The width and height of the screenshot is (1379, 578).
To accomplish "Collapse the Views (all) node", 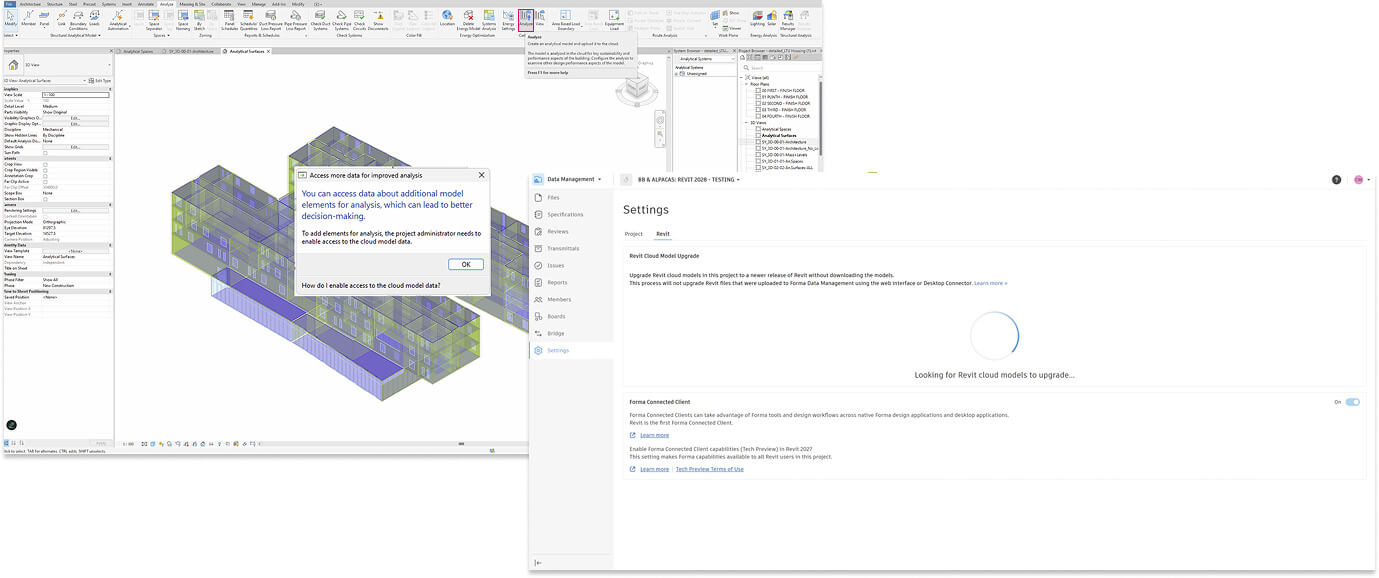I will click(x=741, y=77).
